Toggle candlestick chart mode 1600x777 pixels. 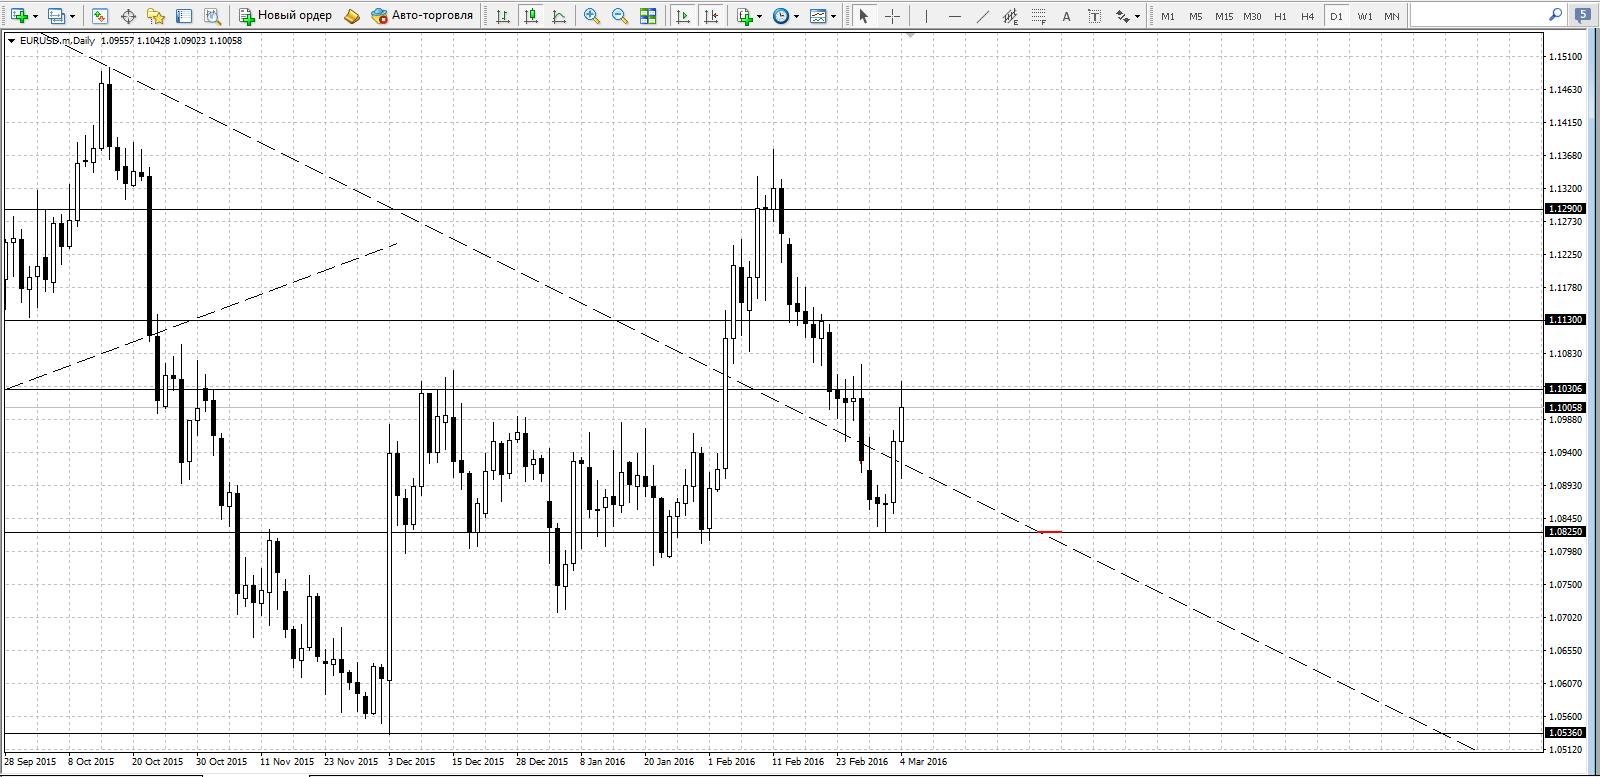(531, 16)
